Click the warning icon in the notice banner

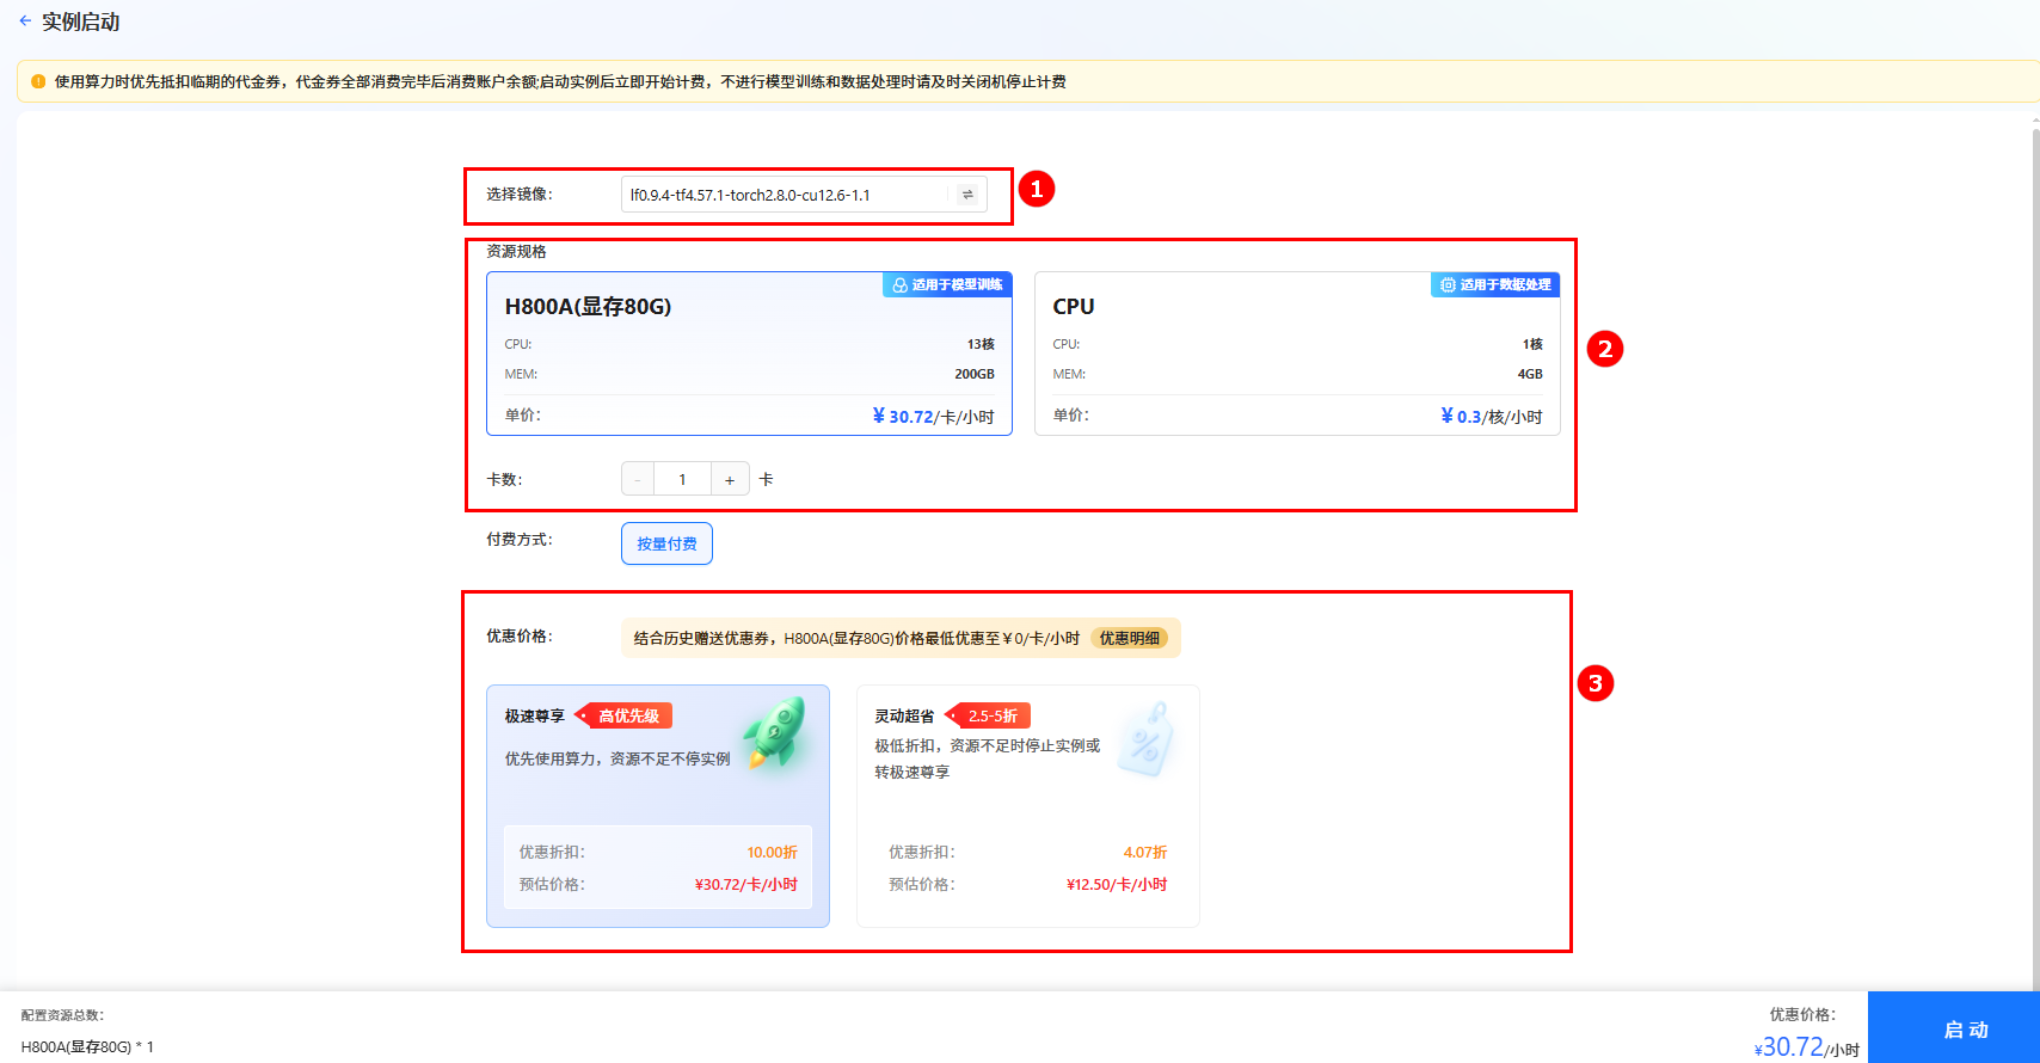40,83
